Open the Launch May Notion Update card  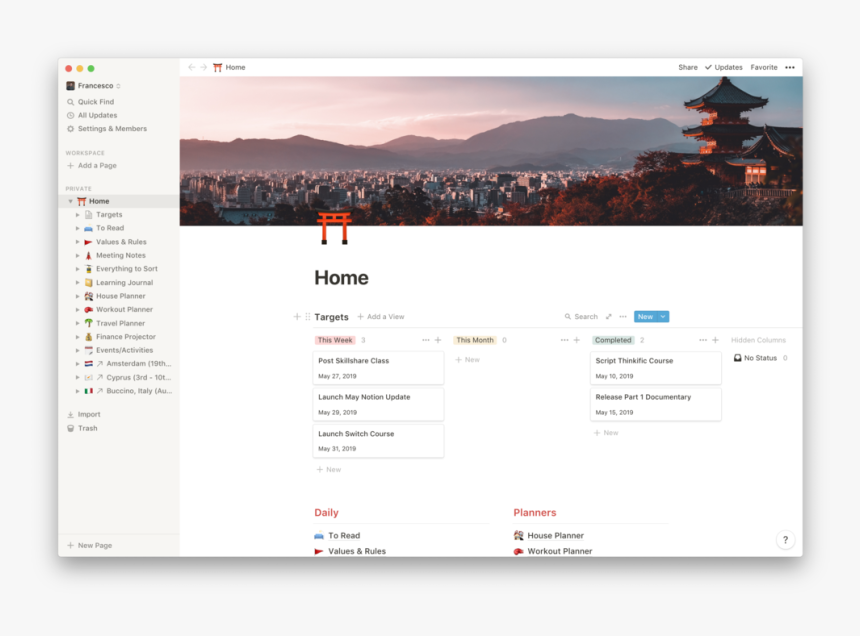(x=378, y=404)
